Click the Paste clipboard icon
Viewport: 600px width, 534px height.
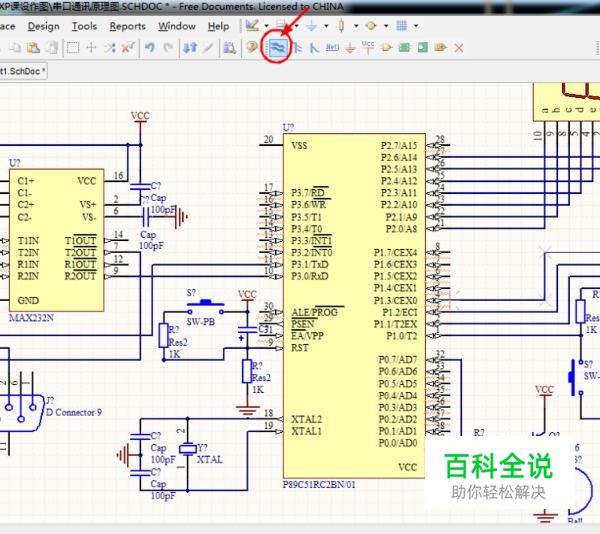pyautogui.click(x=33, y=48)
